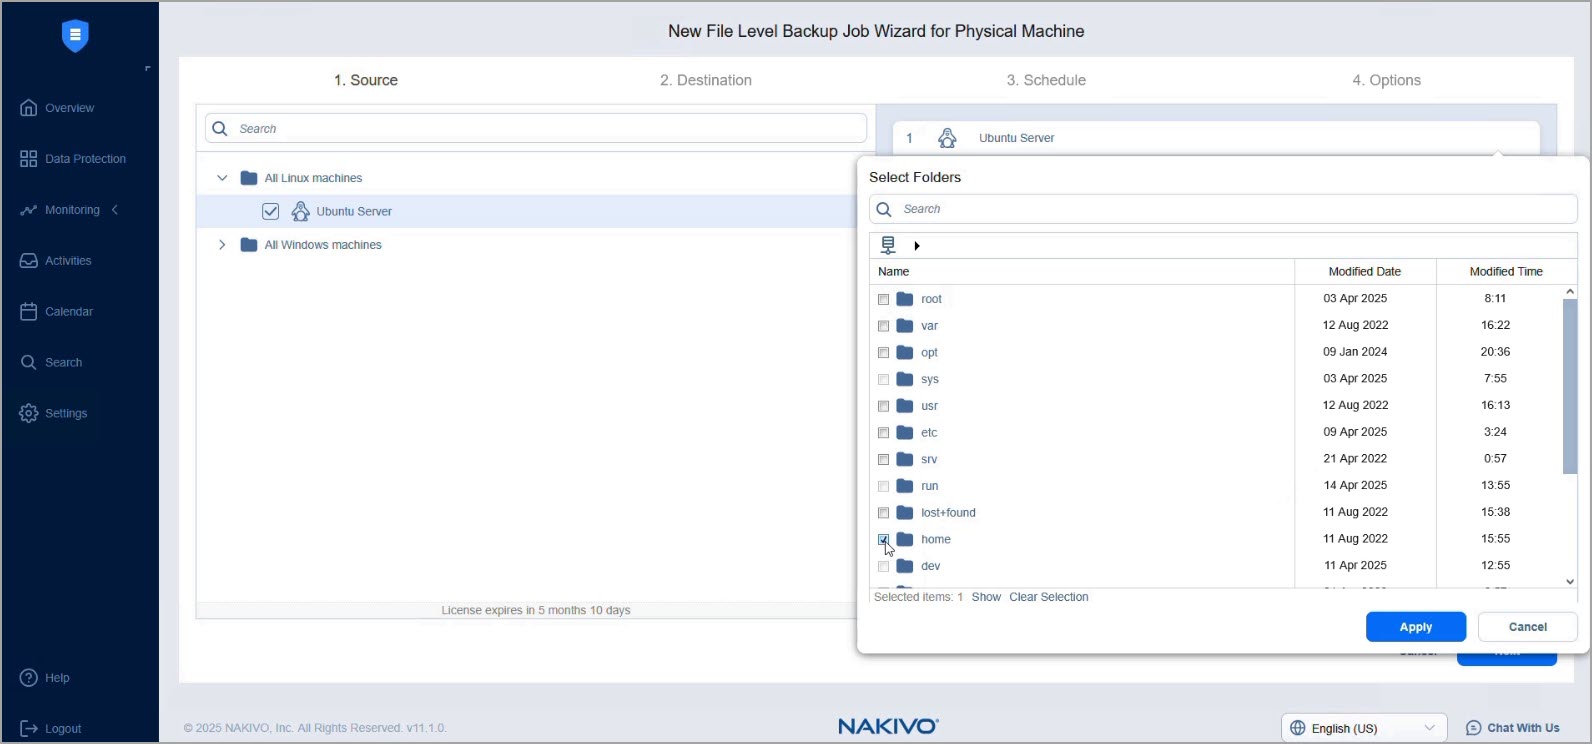Click the Chat With Us bubble icon

click(1474, 728)
